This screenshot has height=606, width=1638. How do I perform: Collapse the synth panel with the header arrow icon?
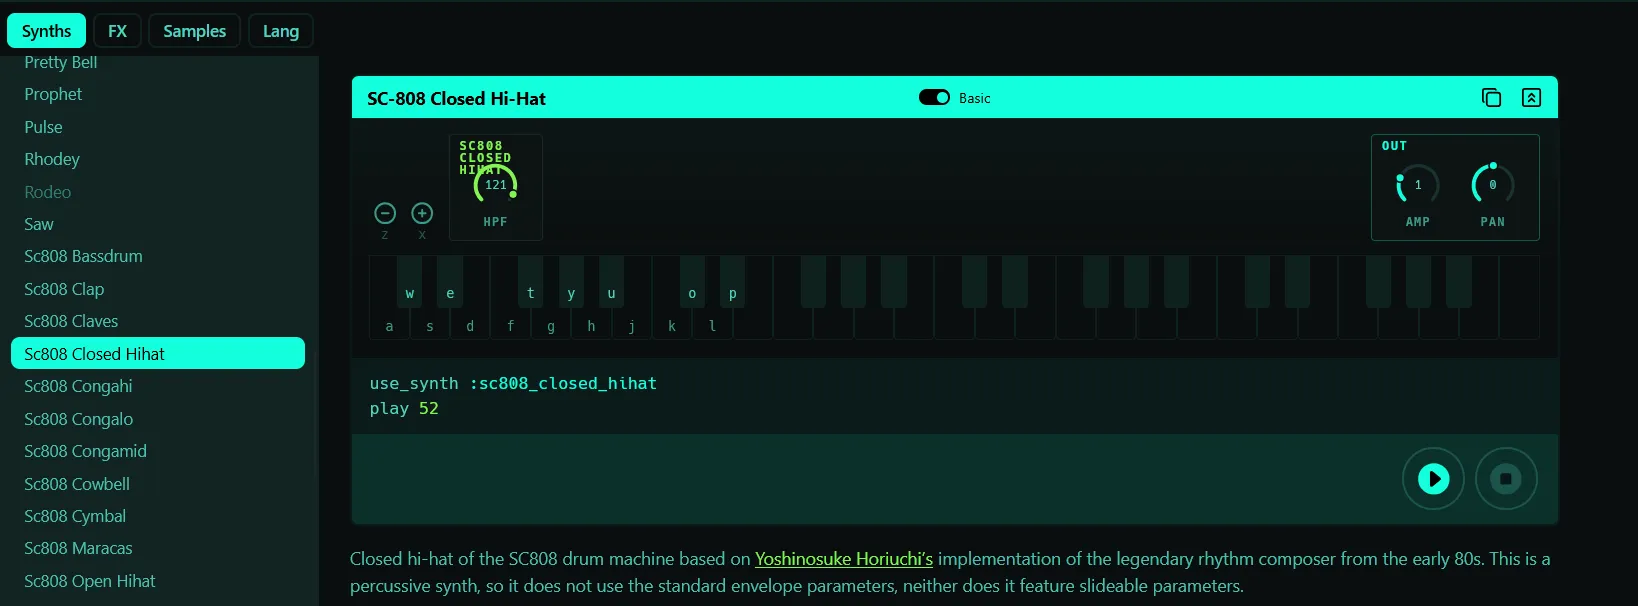tap(1531, 98)
